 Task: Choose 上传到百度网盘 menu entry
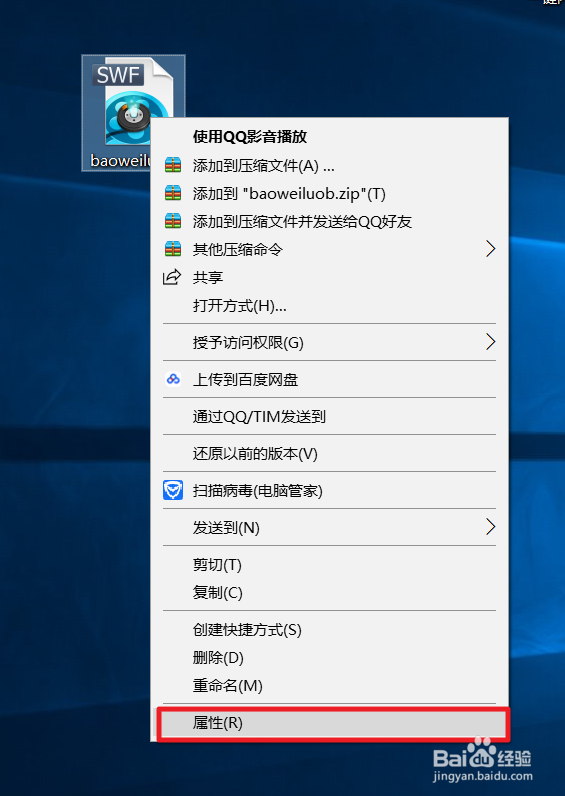(x=329, y=380)
